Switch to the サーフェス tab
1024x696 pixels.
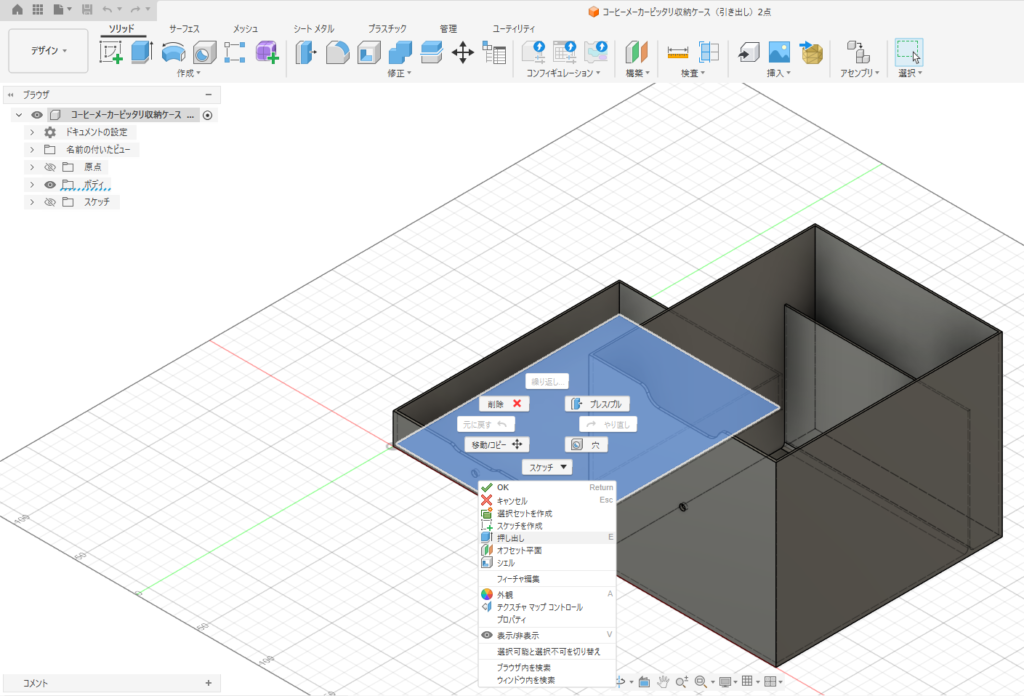point(184,29)
